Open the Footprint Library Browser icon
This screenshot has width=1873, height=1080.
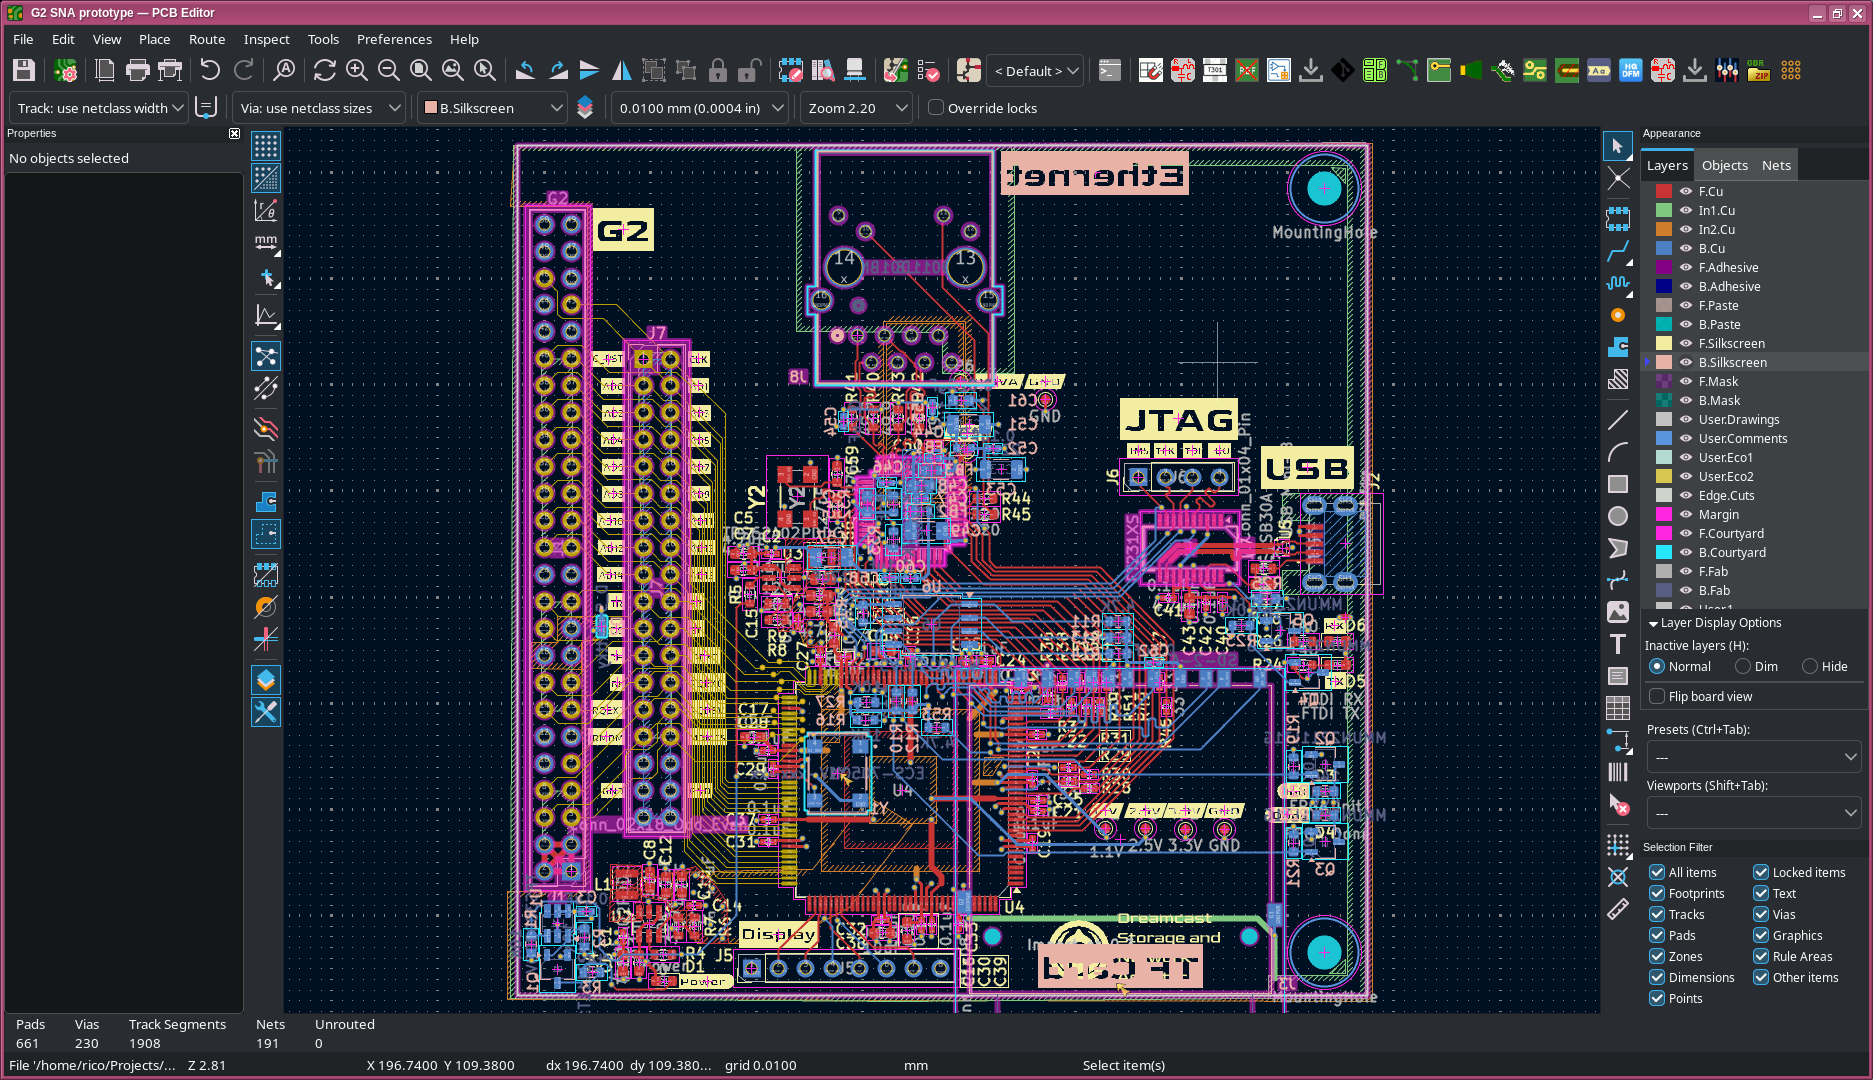[822, 70]
